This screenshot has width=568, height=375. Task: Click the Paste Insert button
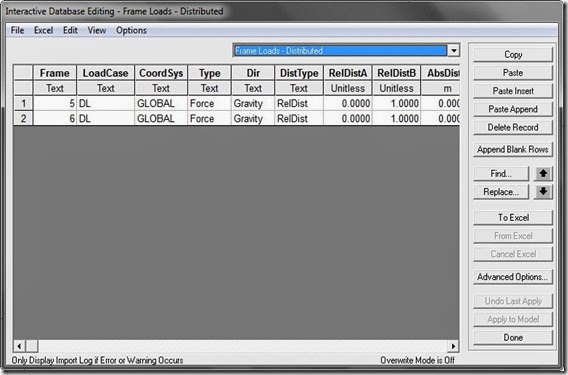point(513,91)
